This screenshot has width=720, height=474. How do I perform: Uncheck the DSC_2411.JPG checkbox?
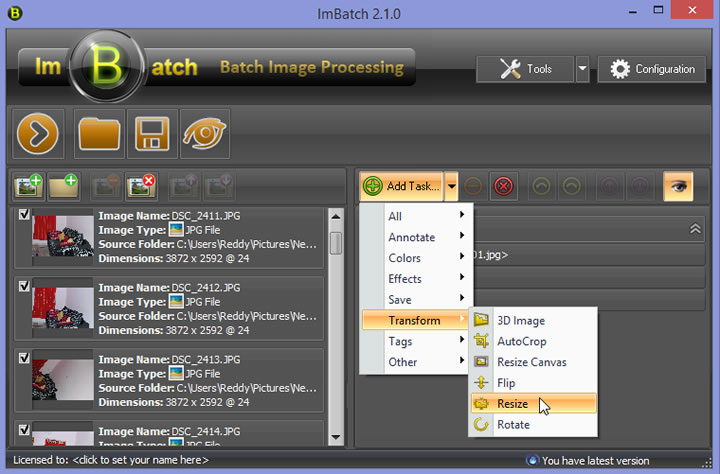(24, 214)
